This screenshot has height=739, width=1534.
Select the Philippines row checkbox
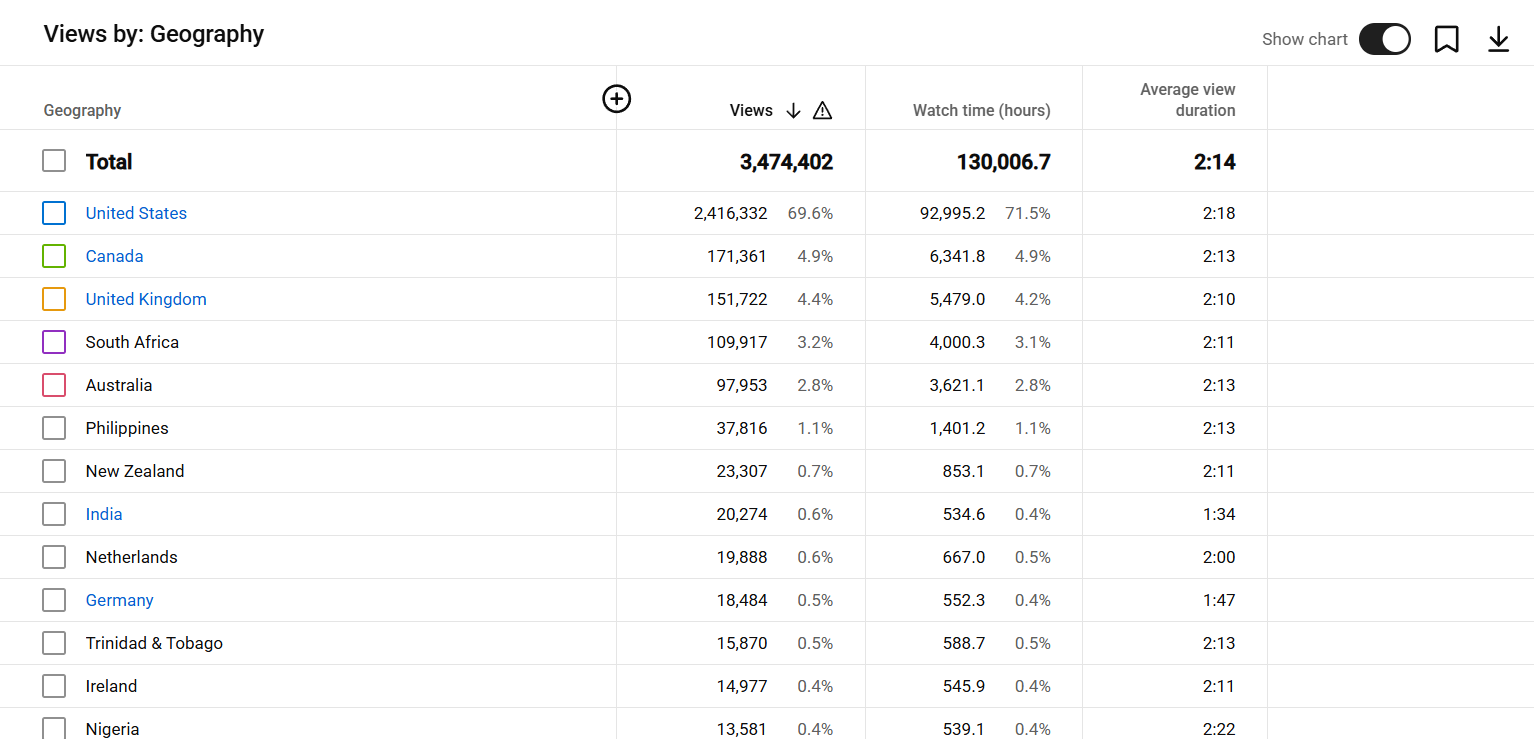[x=54, y=428]
